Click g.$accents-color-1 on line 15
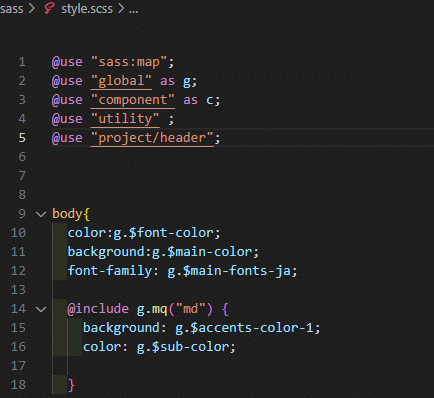 [244, 328]
